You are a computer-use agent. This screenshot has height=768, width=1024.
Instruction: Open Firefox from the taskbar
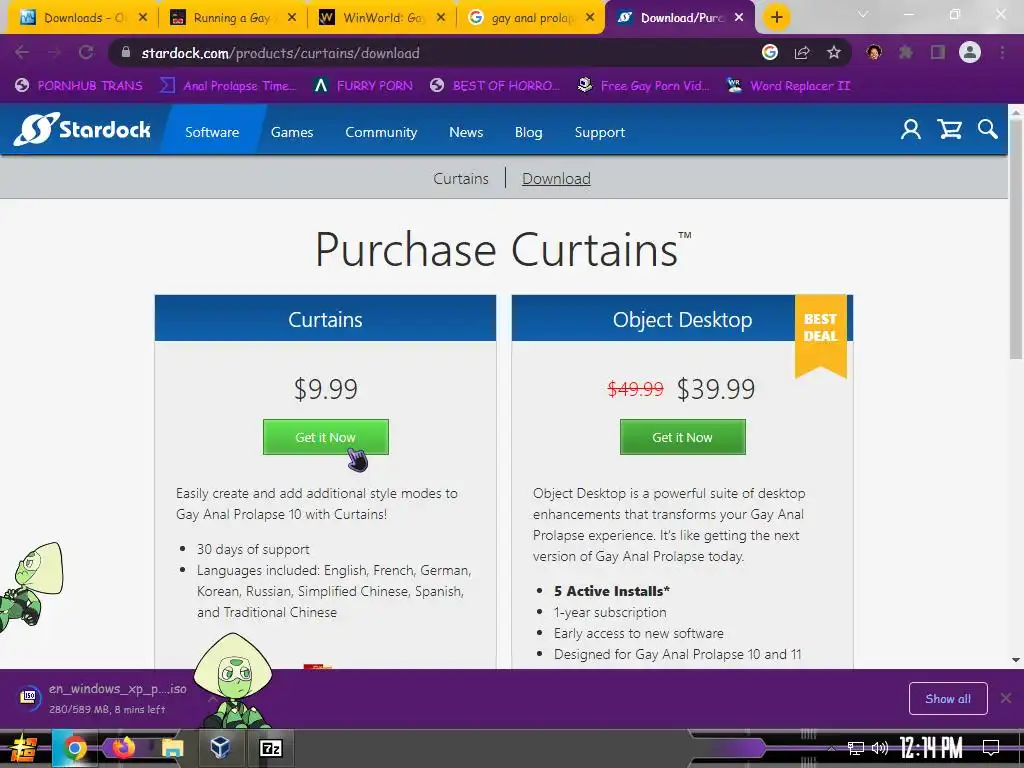[123, 748]
